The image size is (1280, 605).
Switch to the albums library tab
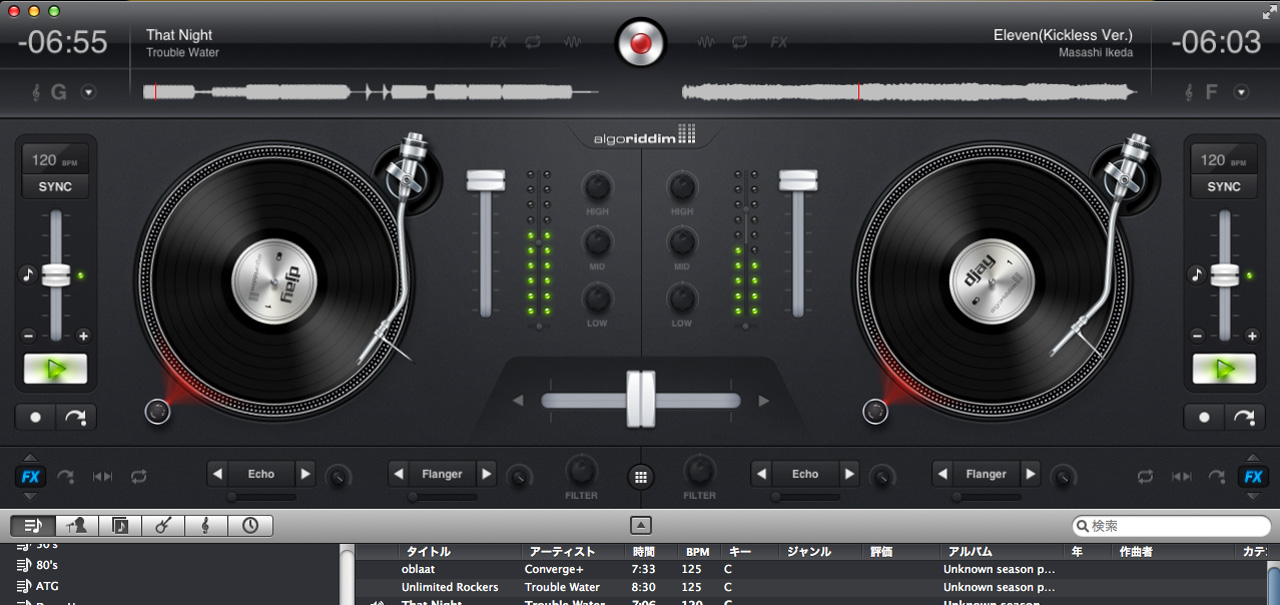(120, 525)
